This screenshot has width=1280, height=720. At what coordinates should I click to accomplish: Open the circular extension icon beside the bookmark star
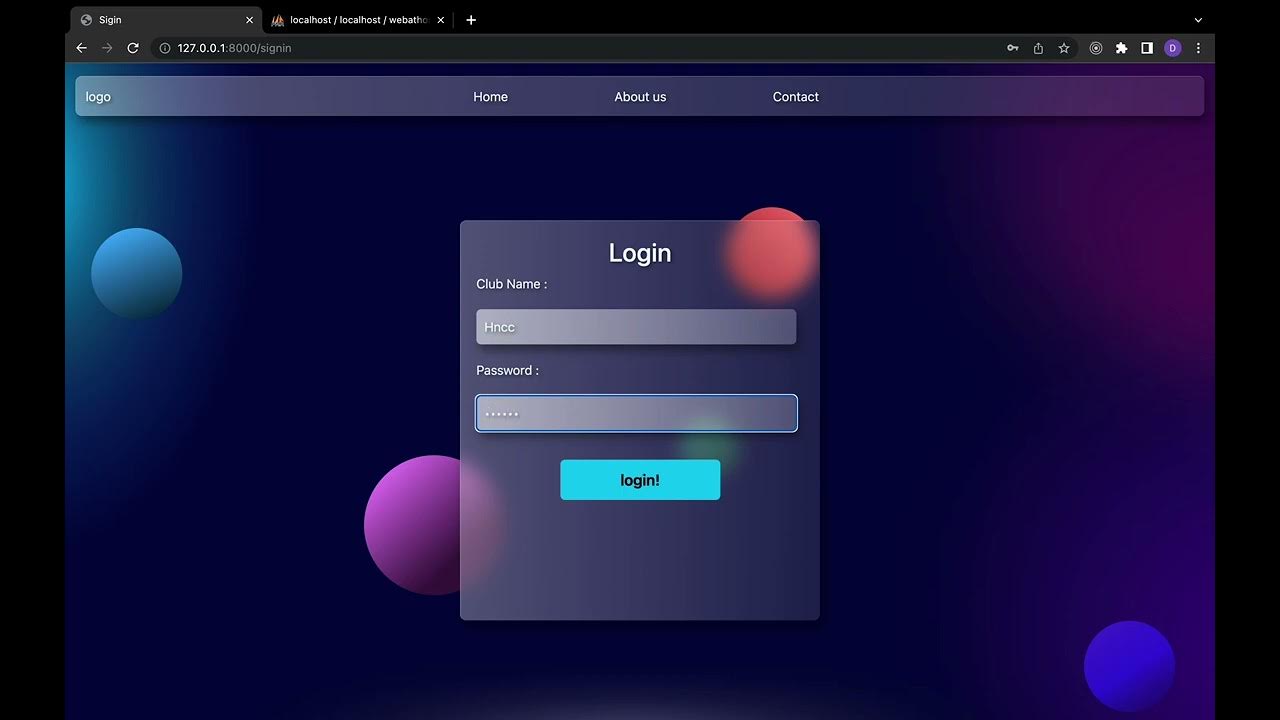point(1096,48)
